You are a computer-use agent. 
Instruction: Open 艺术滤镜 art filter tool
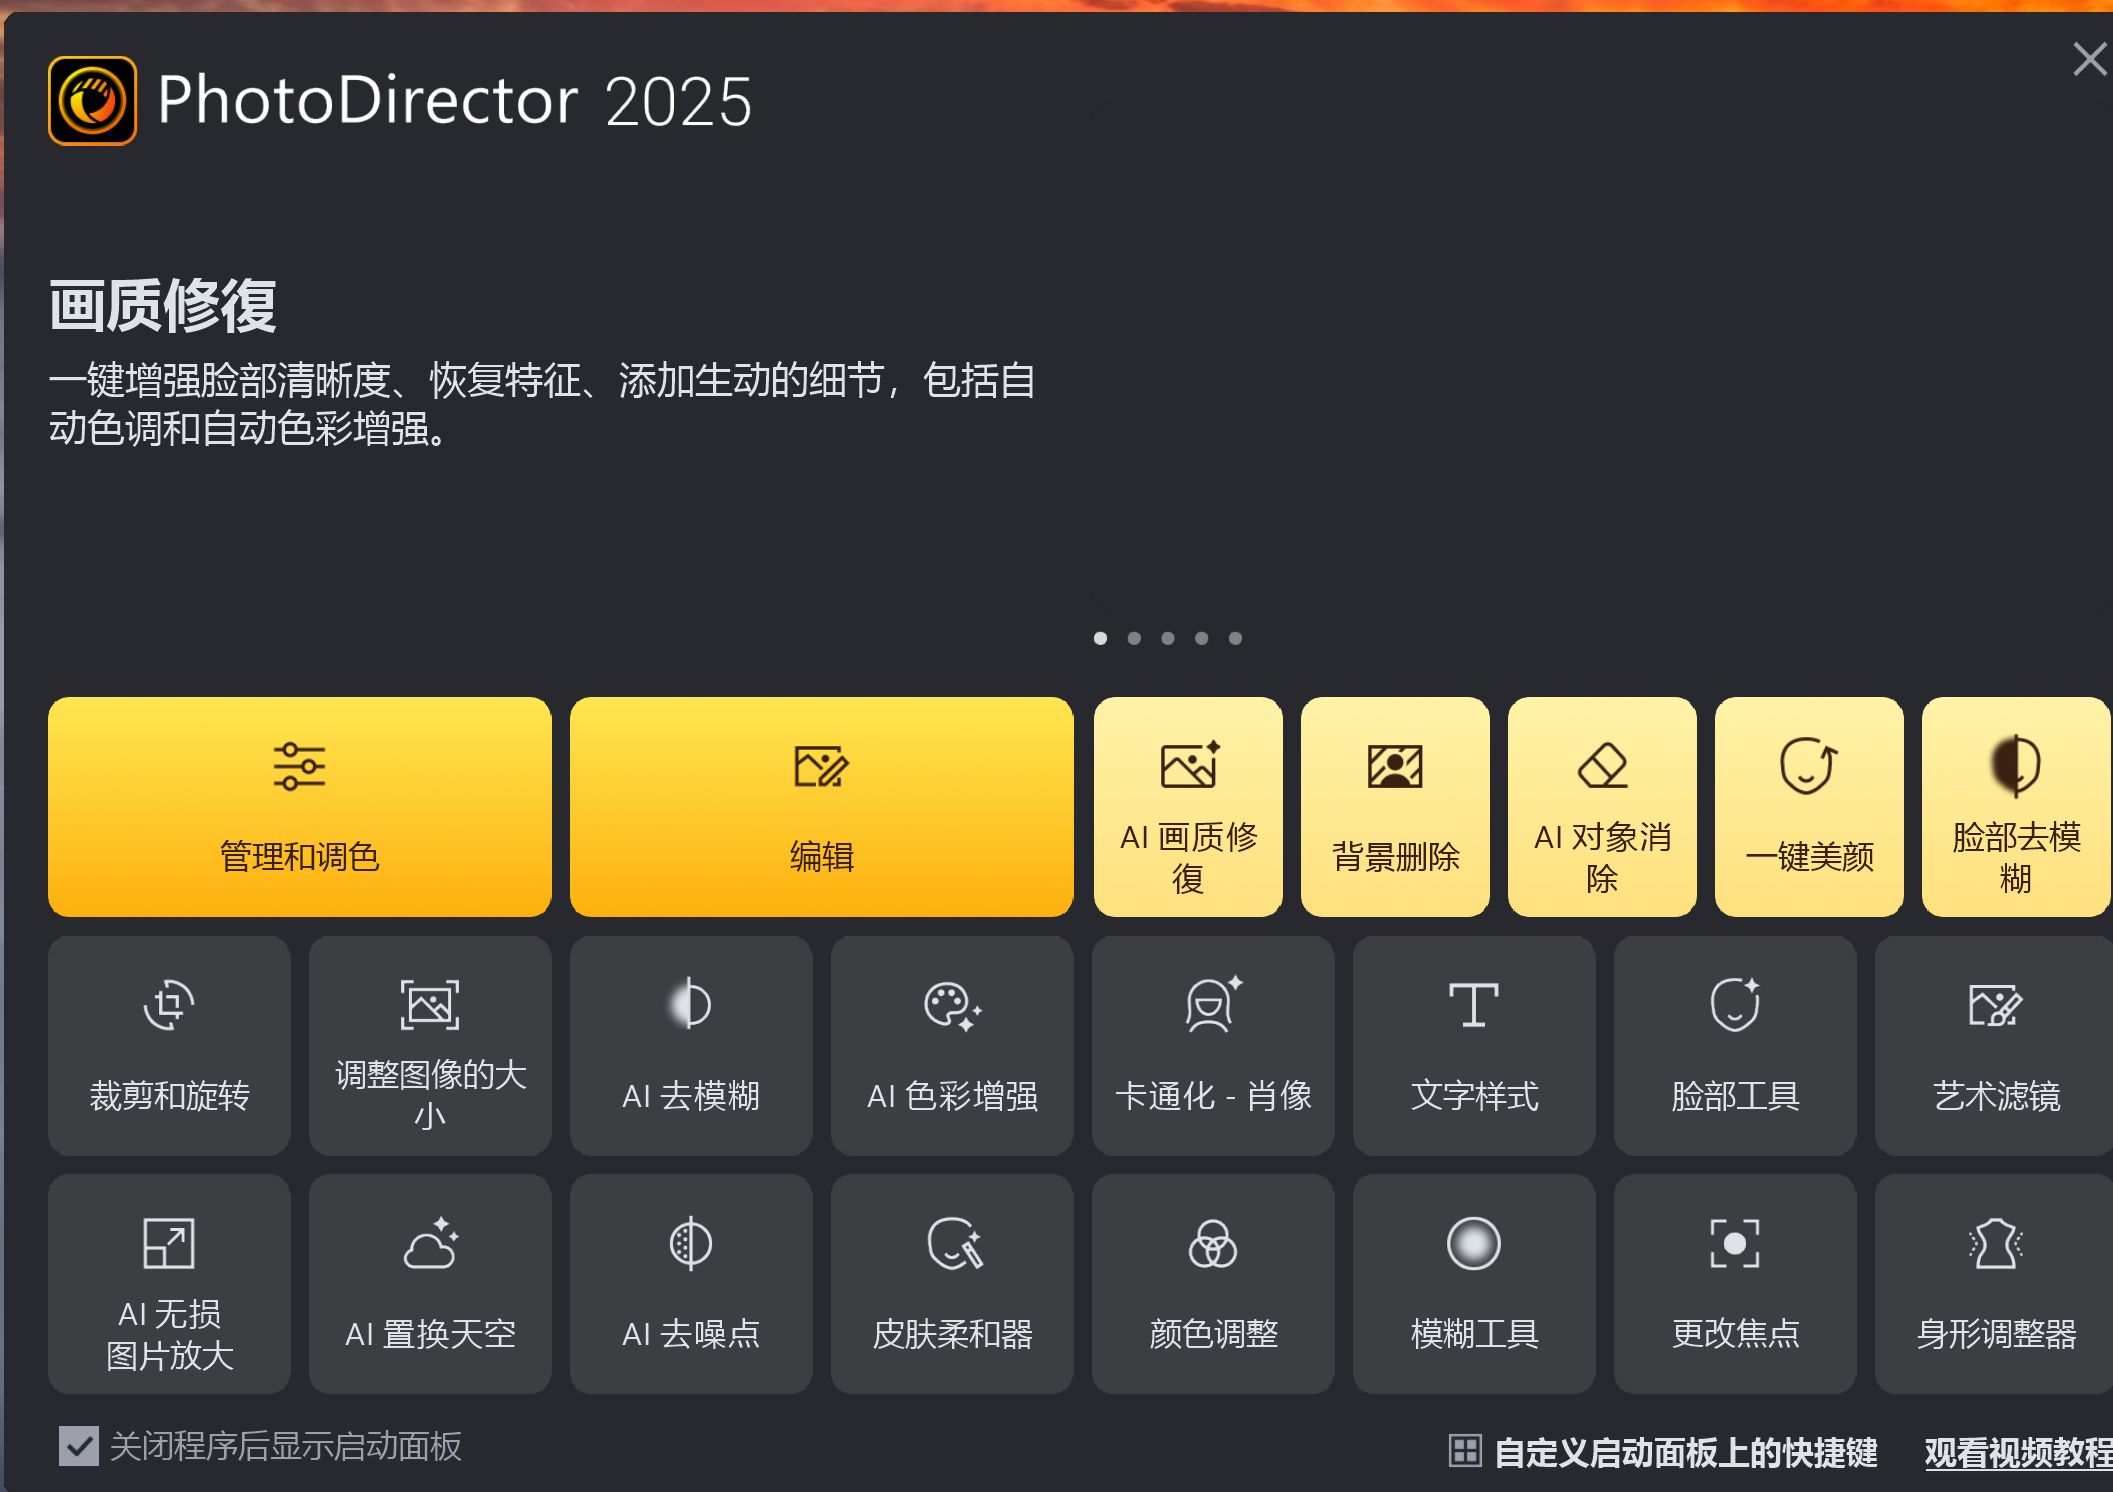point(1994,1045)
